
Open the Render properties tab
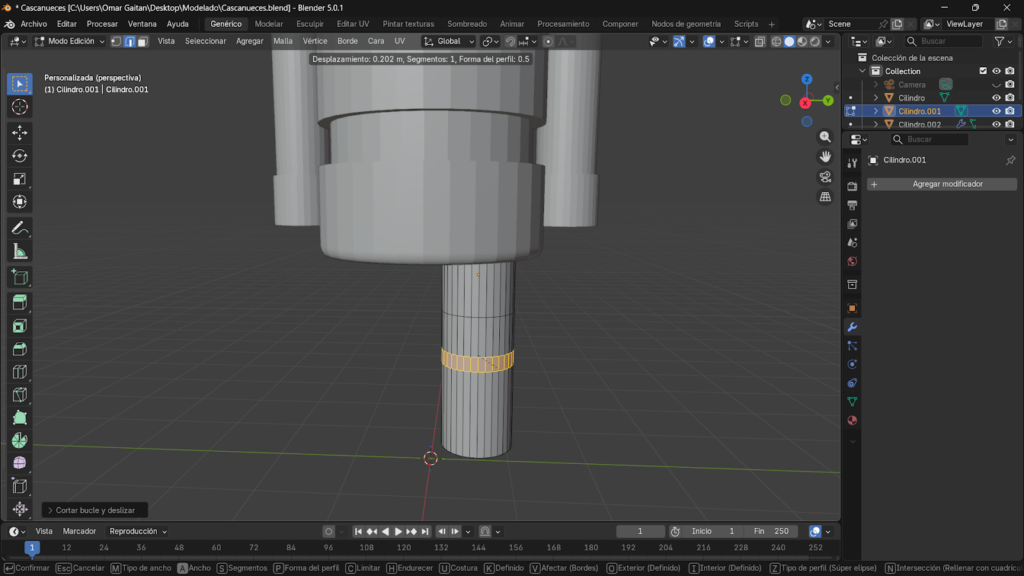pos(852,185)
